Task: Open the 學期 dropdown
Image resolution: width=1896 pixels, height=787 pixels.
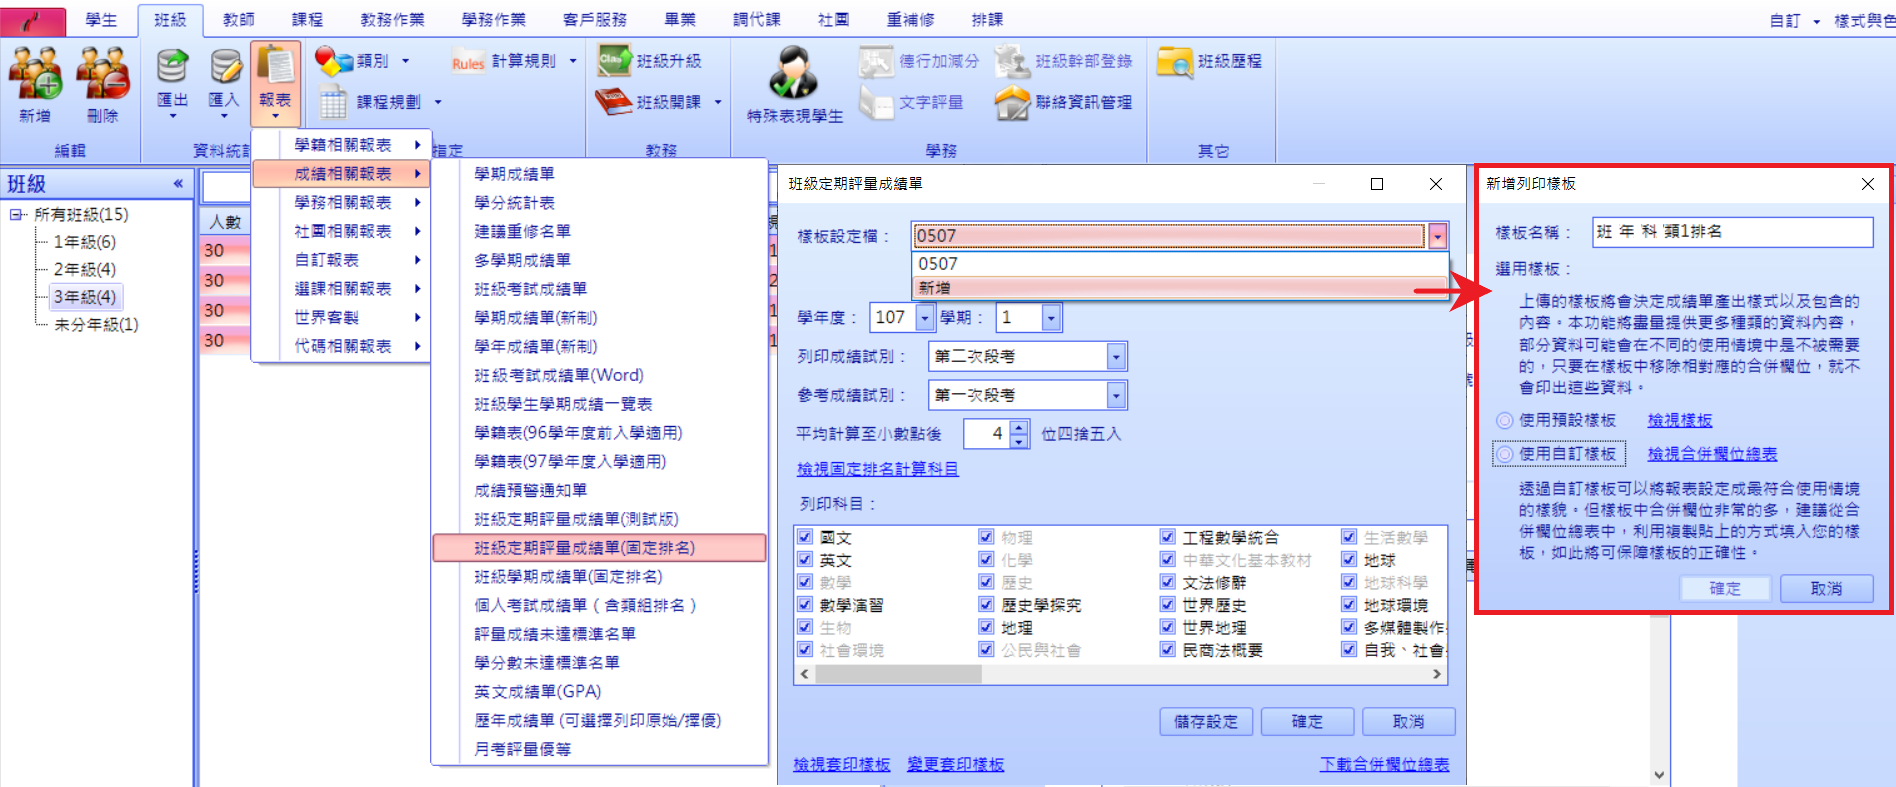Action: pyautogui.click(x=1050, y=318)
